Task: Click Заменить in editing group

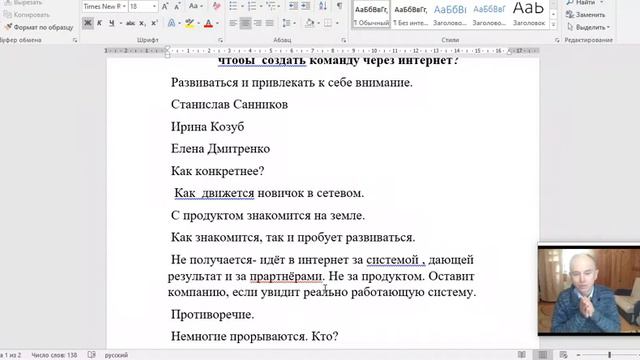Action: [586, 15]
